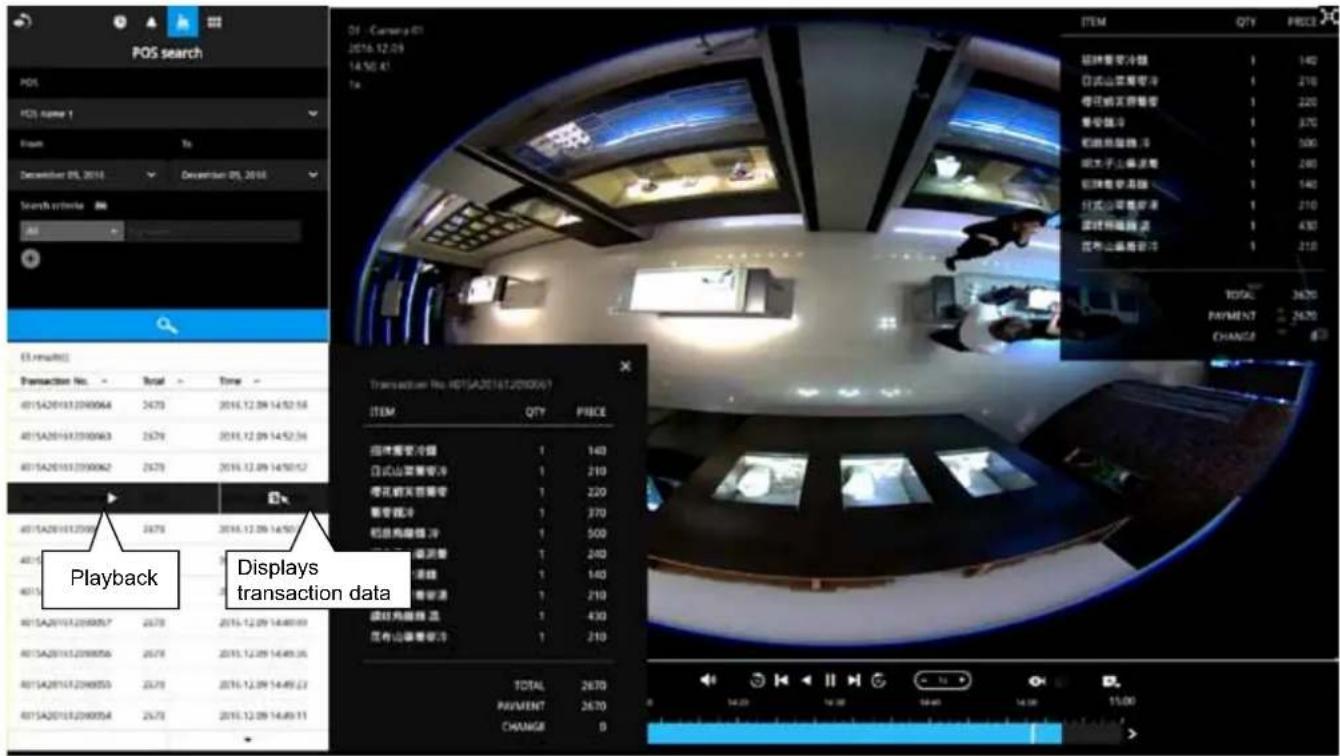Select the transaction row ending in 0062
This screenshot has width=1340, height=756.
(x=167, y=466)
